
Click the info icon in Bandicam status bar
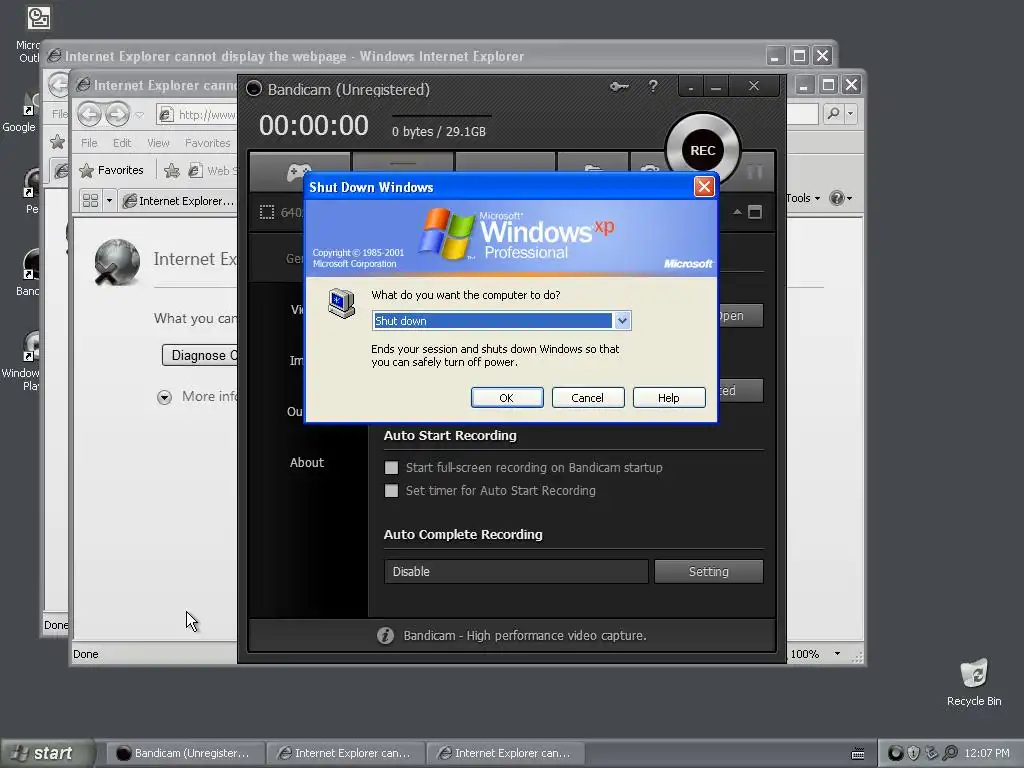pos(385,635)
